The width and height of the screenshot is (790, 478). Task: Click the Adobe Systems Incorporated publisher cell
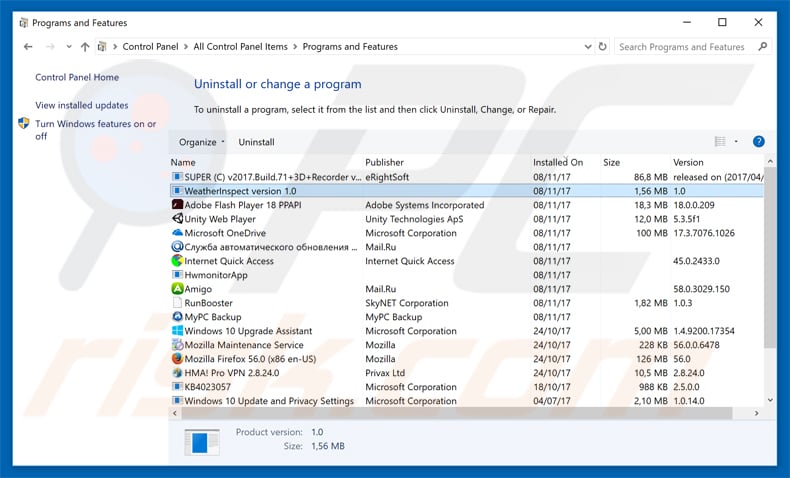click(x=425, y=205)
